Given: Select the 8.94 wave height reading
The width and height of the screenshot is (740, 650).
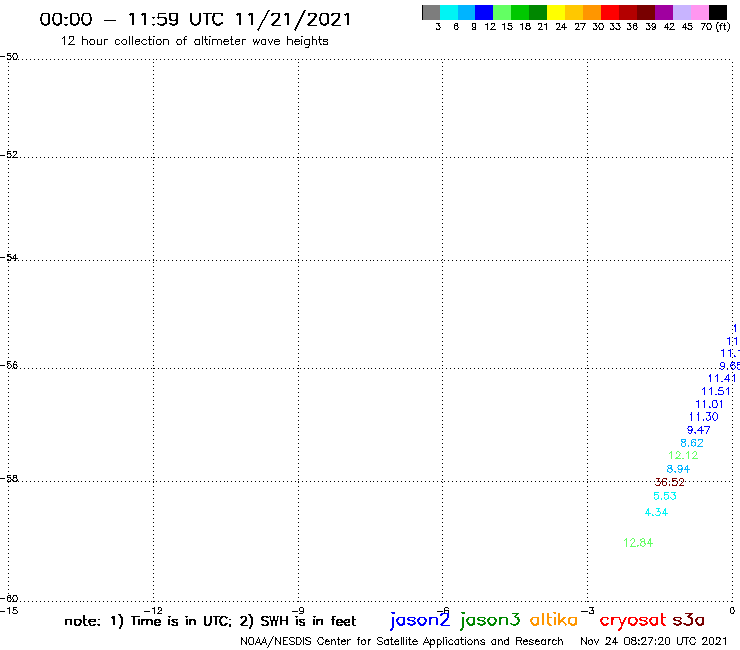Looking at the screenshot, I should point(678,469).
